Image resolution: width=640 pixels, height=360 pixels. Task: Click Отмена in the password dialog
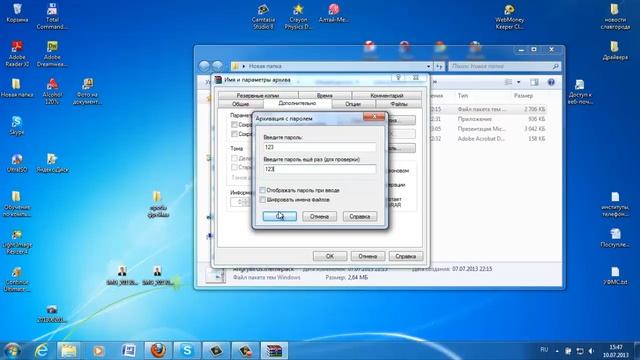tap(319, 216)
